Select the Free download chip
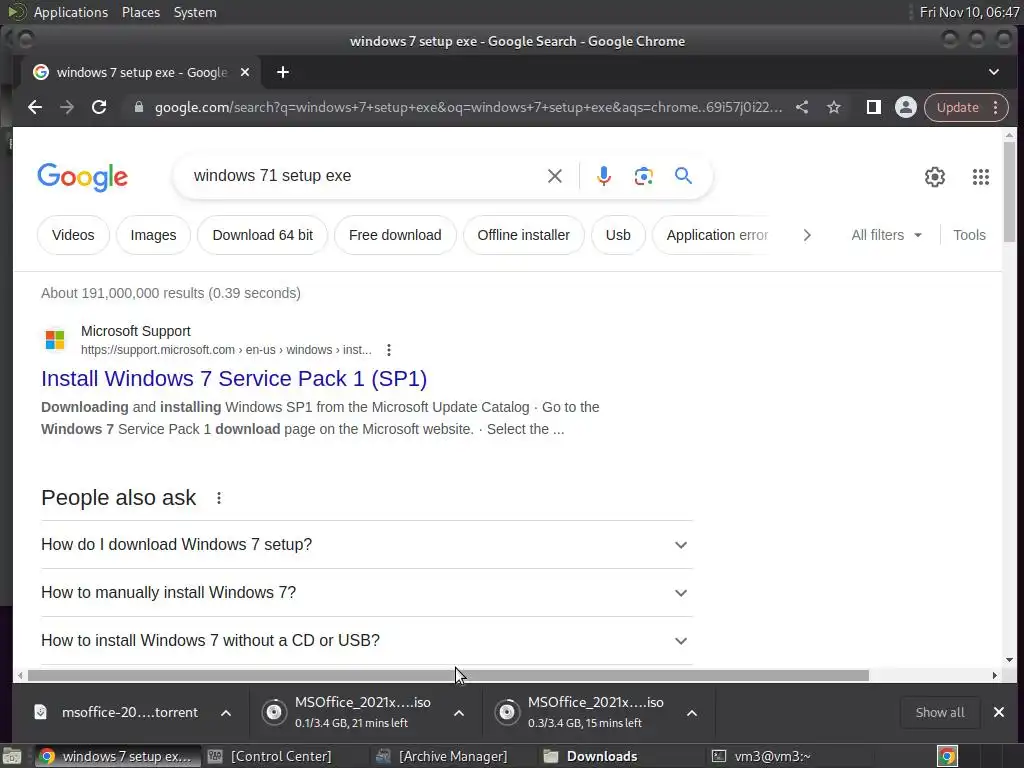The width and height of the screenshot is (1024, 768). click(395, 235)
